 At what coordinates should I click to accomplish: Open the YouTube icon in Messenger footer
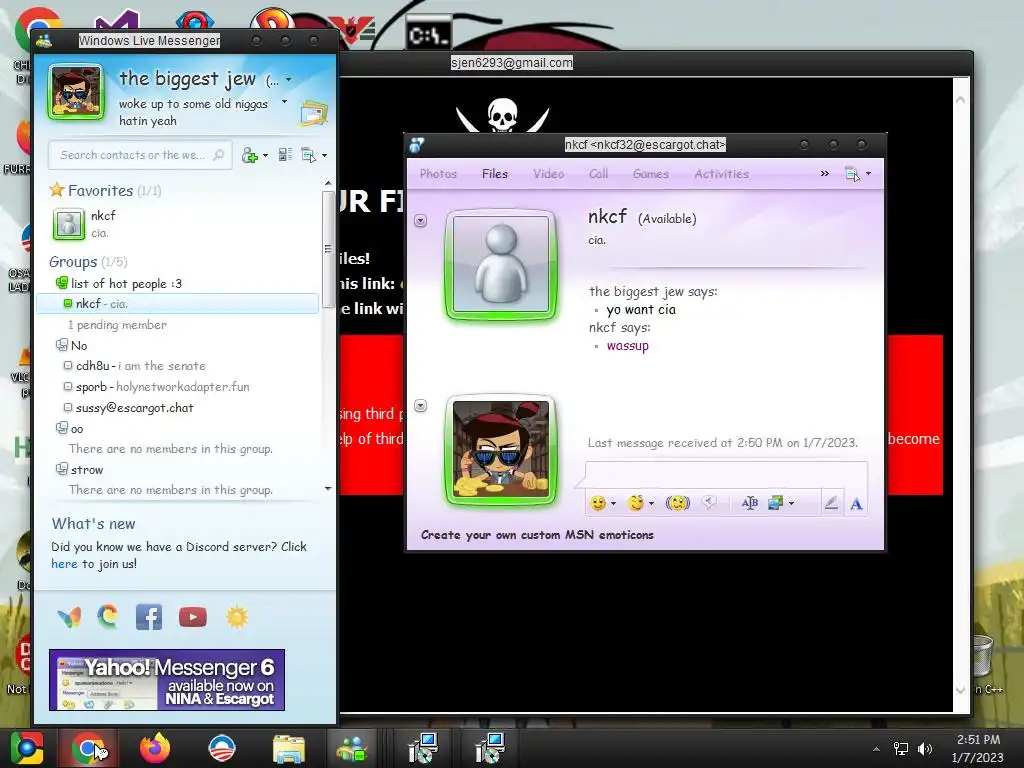[x=193, y=616]
